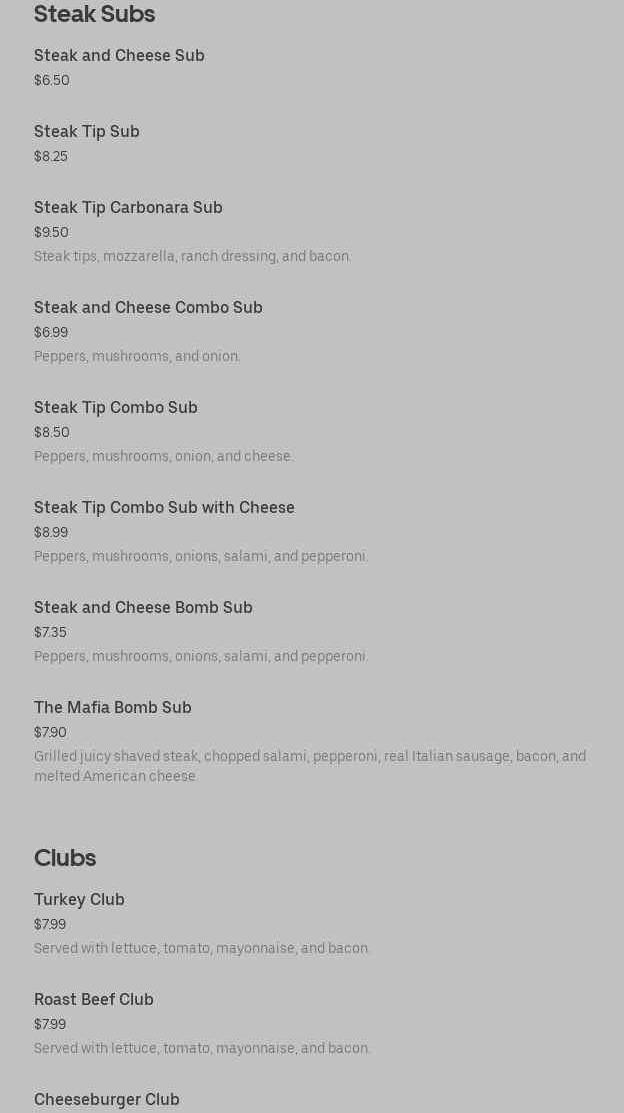Open the Steak and Cheese Bomb Sub
This screenshot has height=1113, width=624.
(x=143, y=608)
